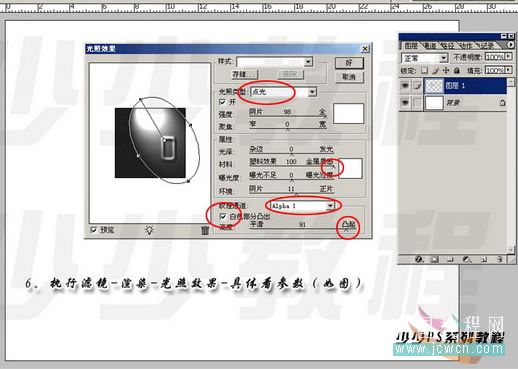Close the 光照效果 dialog

coord(365,49)
